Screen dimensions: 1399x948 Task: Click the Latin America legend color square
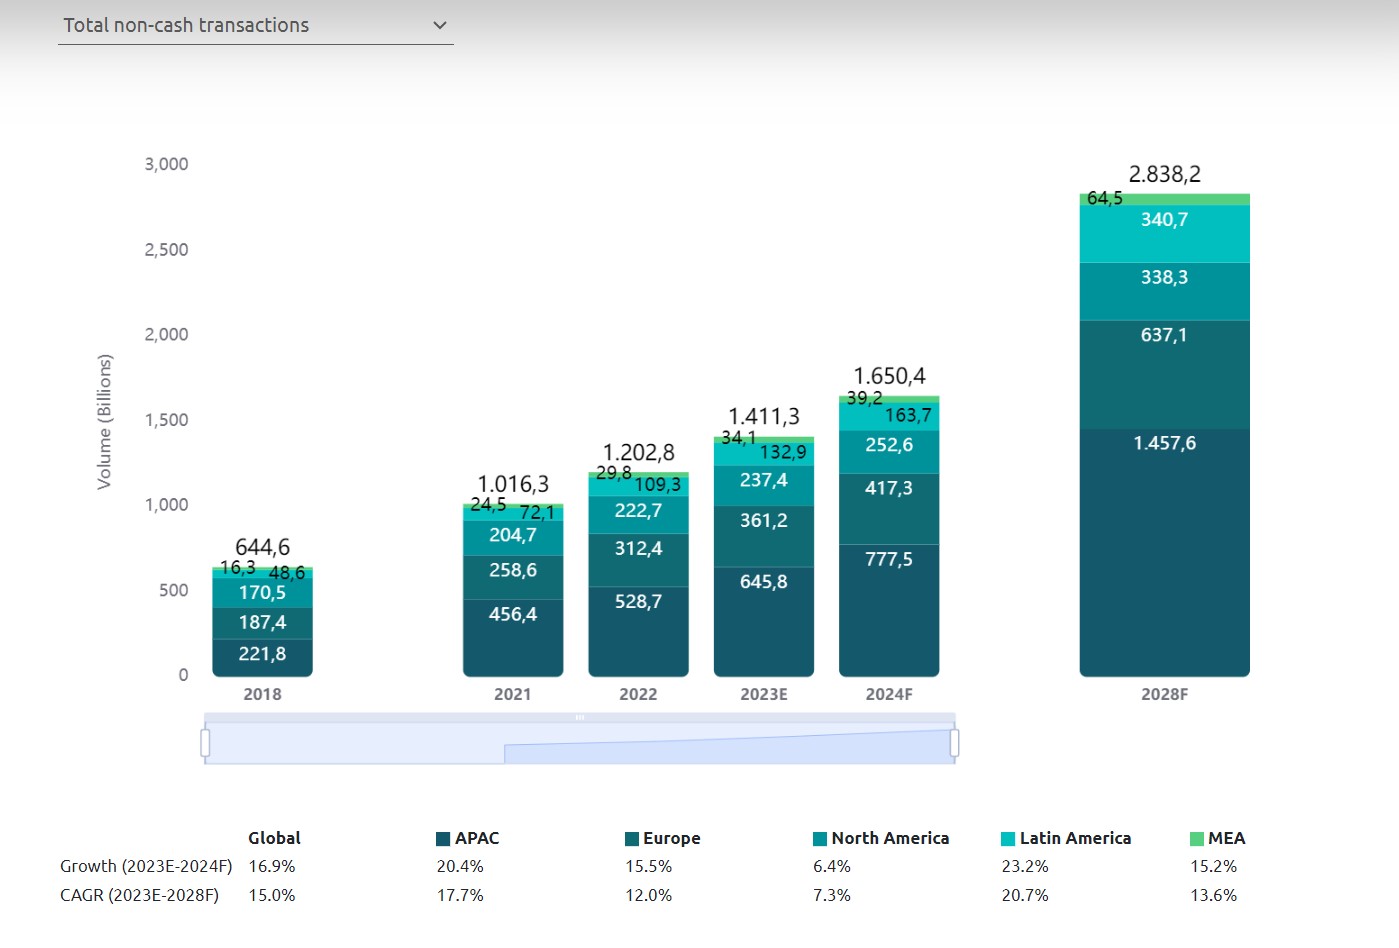point(1008,839)
